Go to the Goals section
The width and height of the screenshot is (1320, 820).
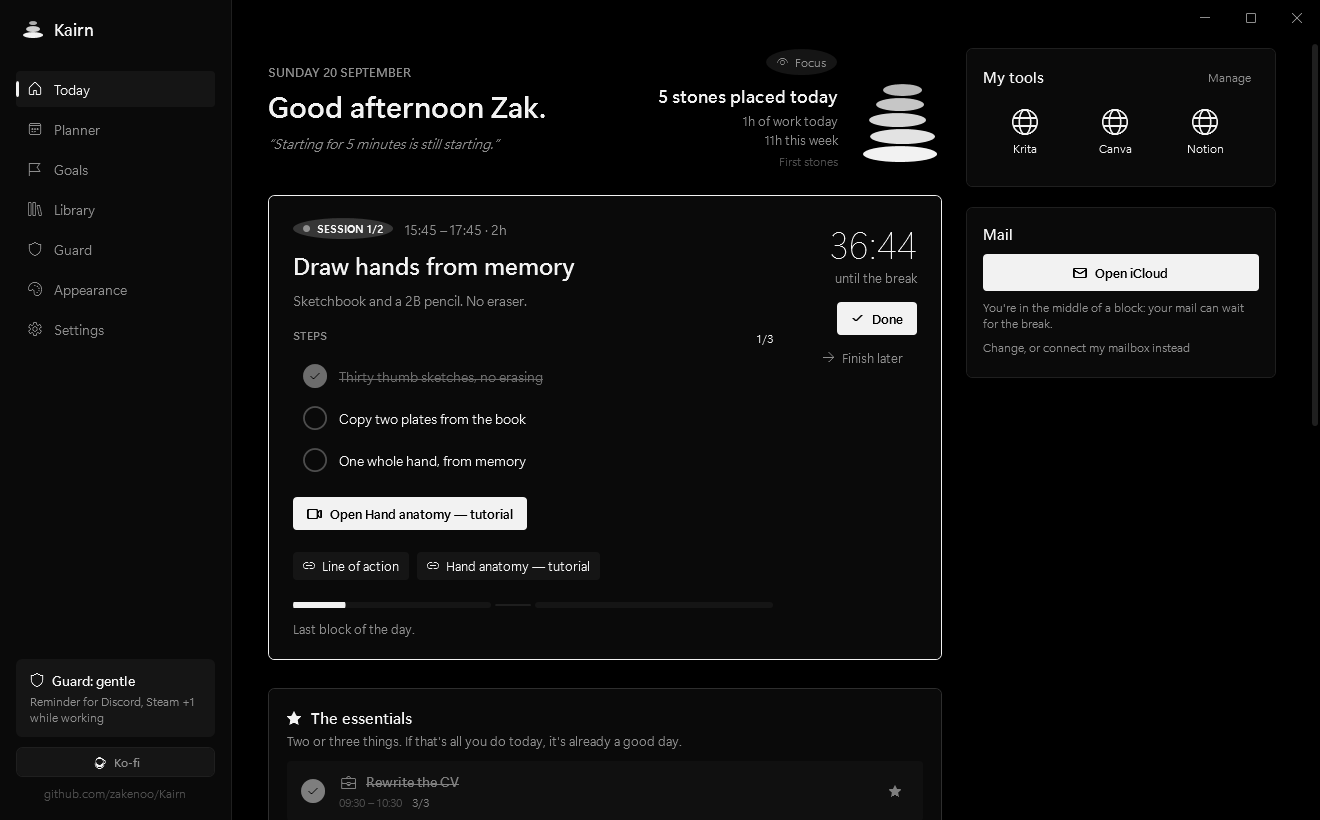pos(115,169)
